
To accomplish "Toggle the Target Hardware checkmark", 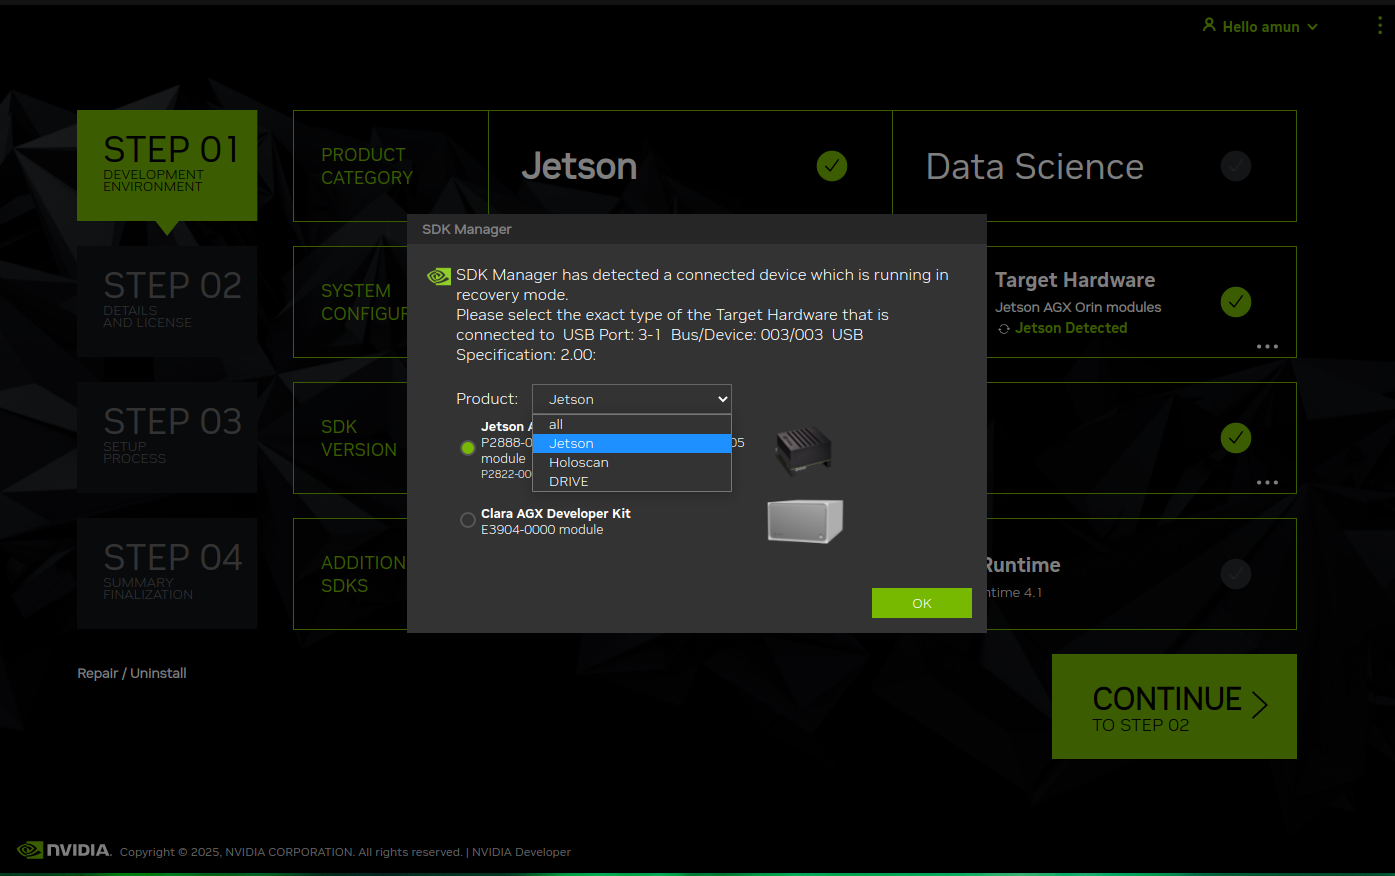I will [1236, 302].
